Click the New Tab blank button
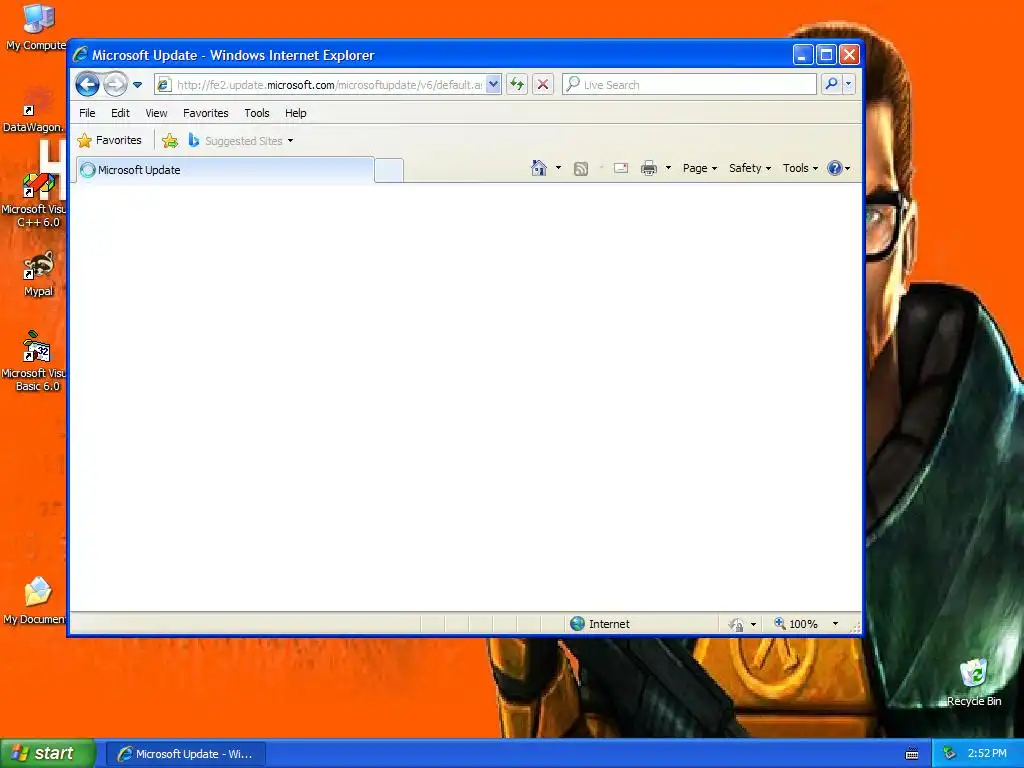 pyautogui.click(x=389, y=170)
